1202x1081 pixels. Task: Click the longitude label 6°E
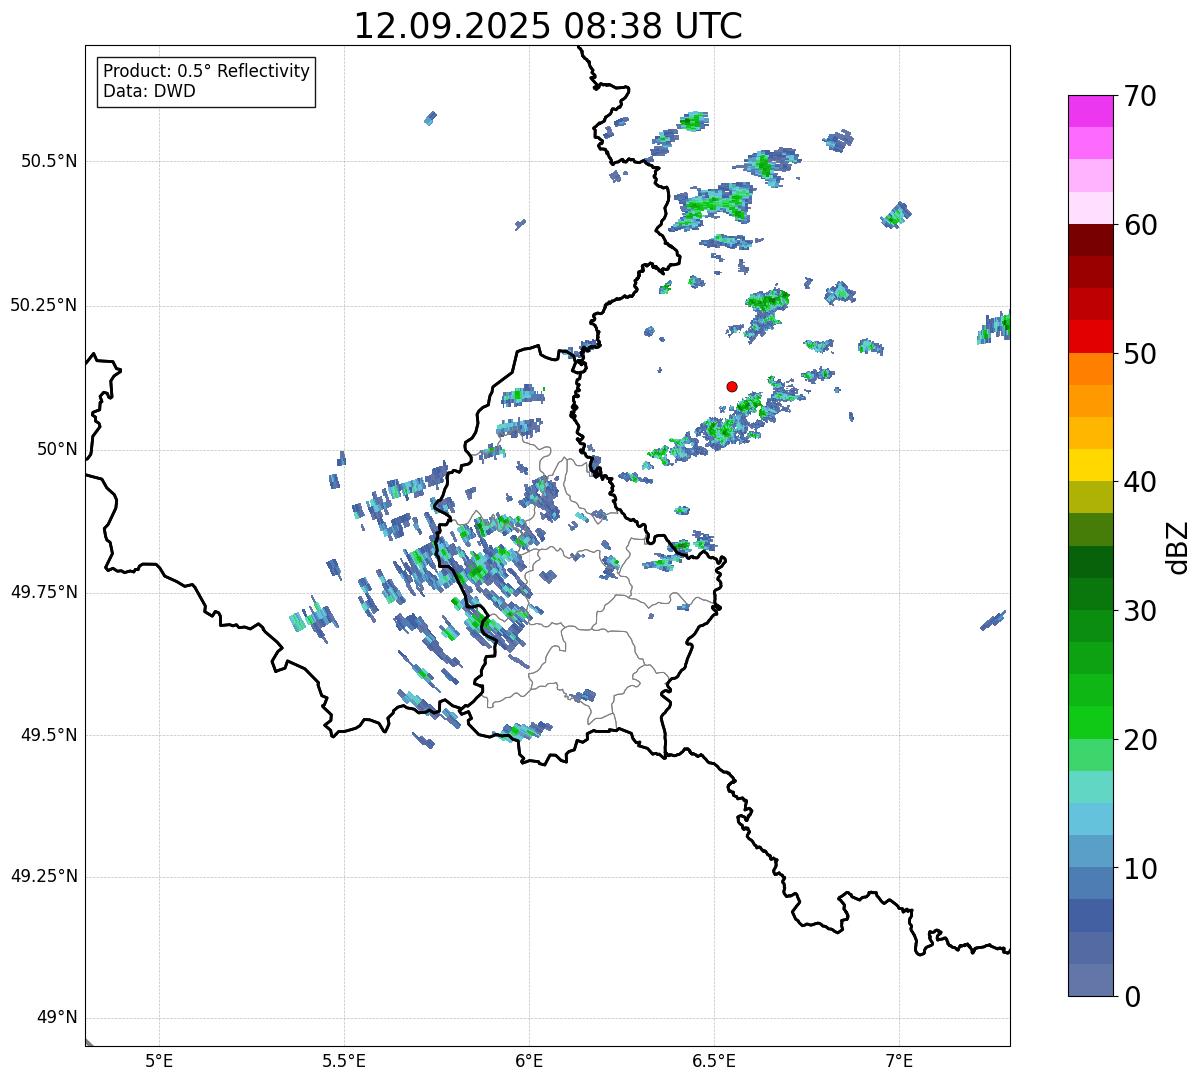[x=529, y=1061]
